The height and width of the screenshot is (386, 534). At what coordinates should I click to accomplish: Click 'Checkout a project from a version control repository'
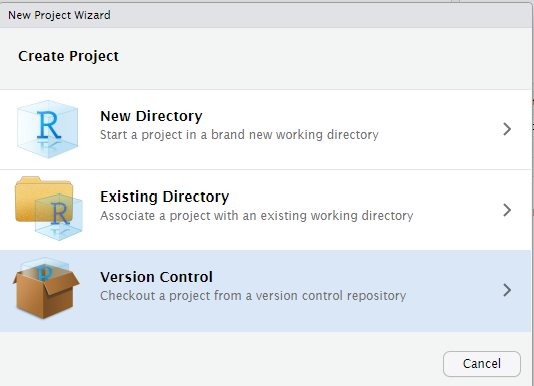(253, 296)
